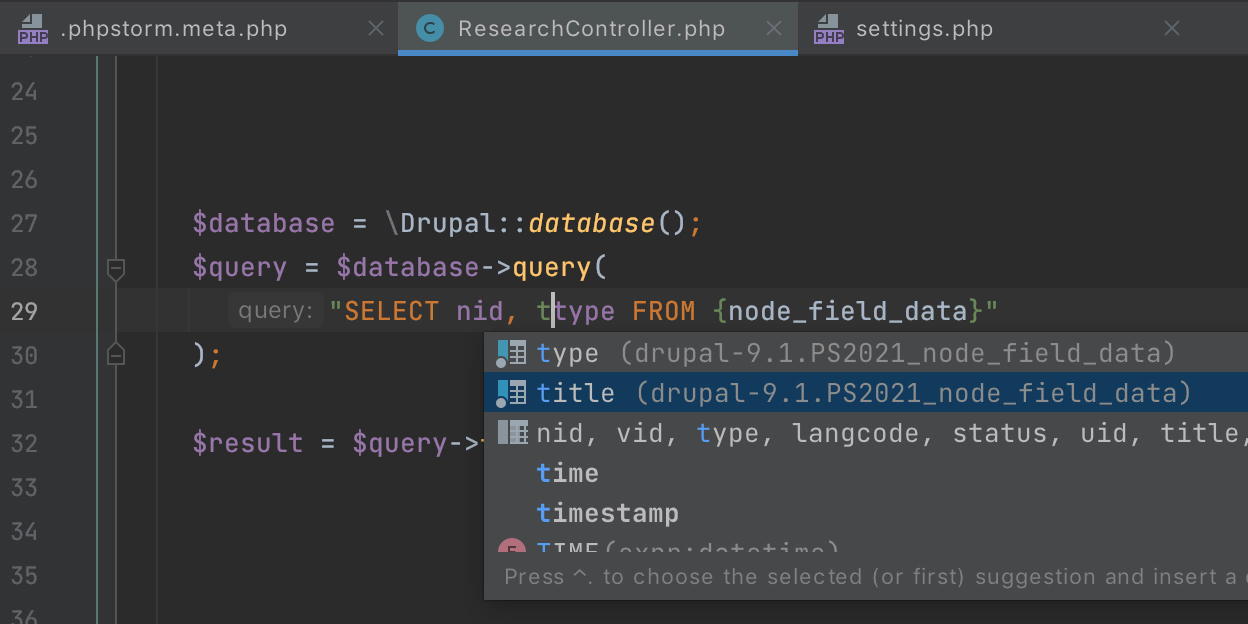Viewport: 1248px width, 624px height.
Task: Click line number 32 in gutter
Action: (x=24, y=443)
